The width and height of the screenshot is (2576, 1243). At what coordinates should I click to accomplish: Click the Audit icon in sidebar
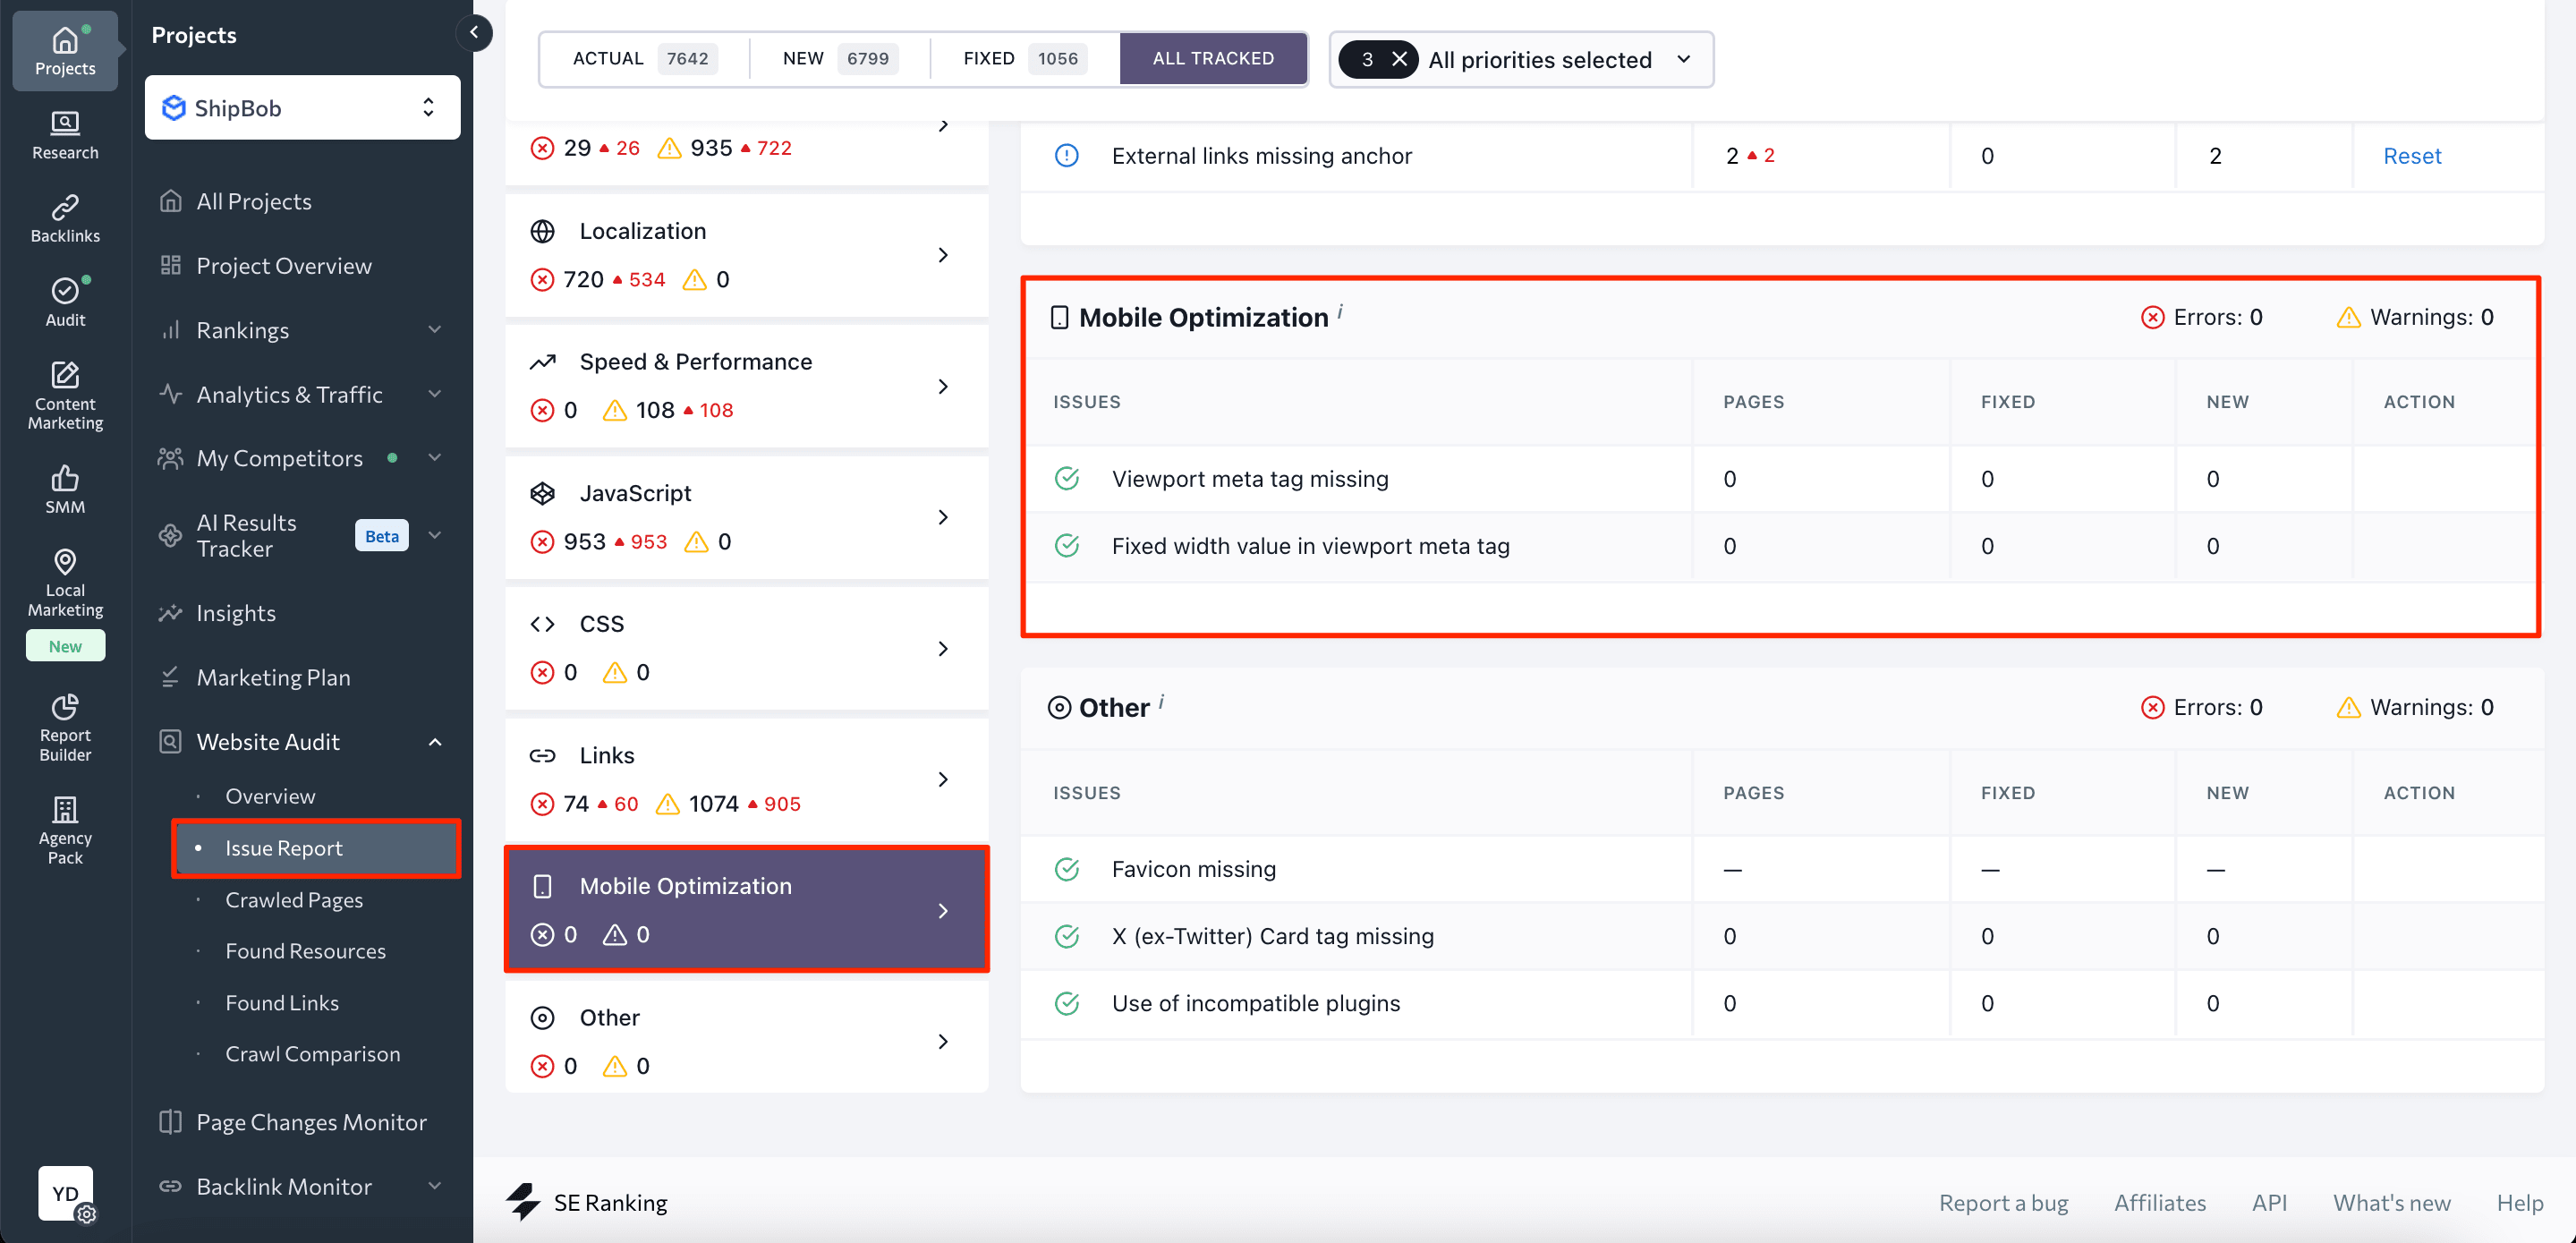65,301
